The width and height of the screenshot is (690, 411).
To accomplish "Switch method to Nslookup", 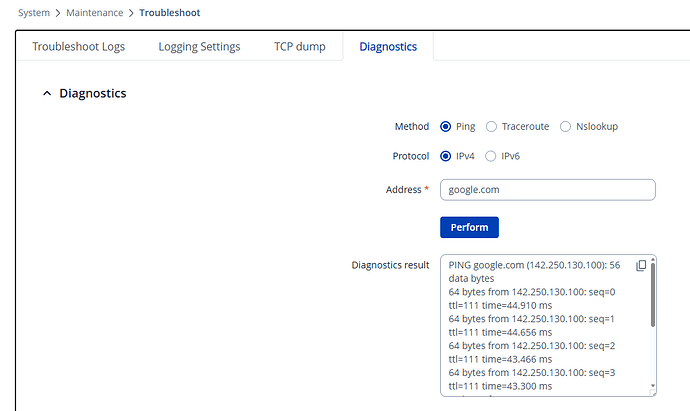I will pyautogui.click(x=566, y=127).
